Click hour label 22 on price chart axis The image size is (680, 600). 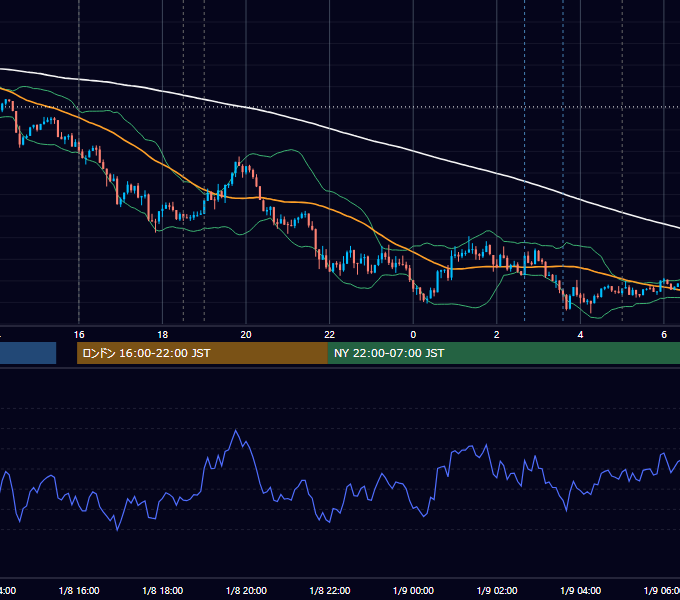click(x=330, y=335)
